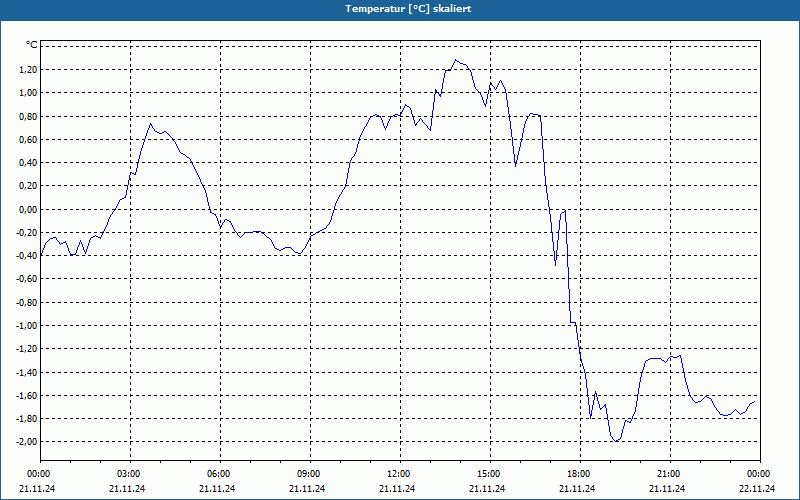Viewport: 800px width, 500px height.
Task: Pick the positive '0,40' y-axis label
Action: coord(29,163)
